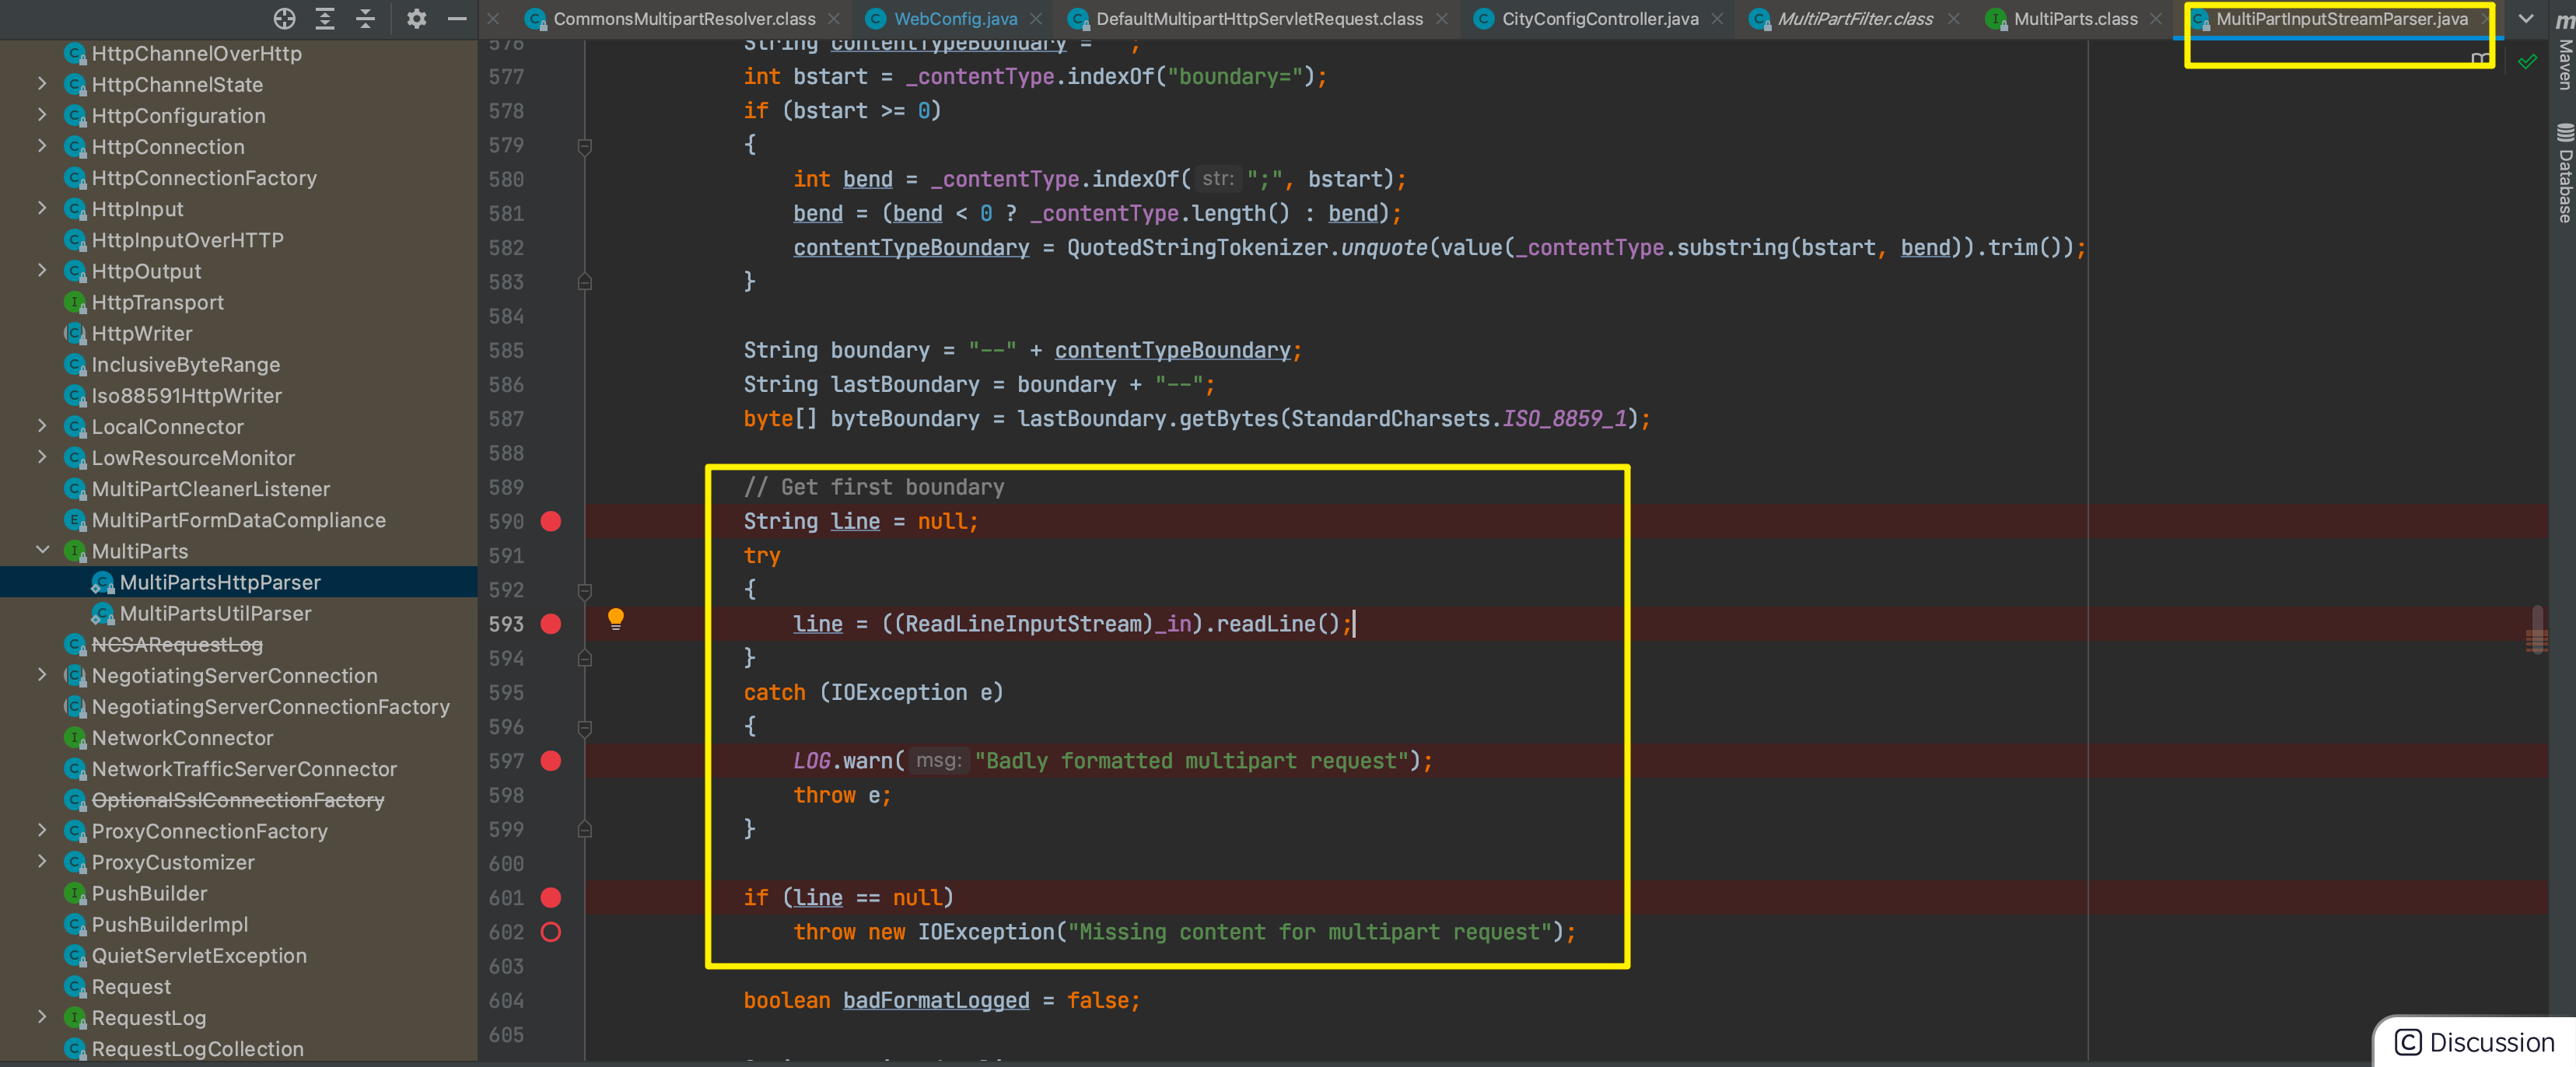Expand the HttpInput tree node

pyautogui.click(x=42, y=208)
